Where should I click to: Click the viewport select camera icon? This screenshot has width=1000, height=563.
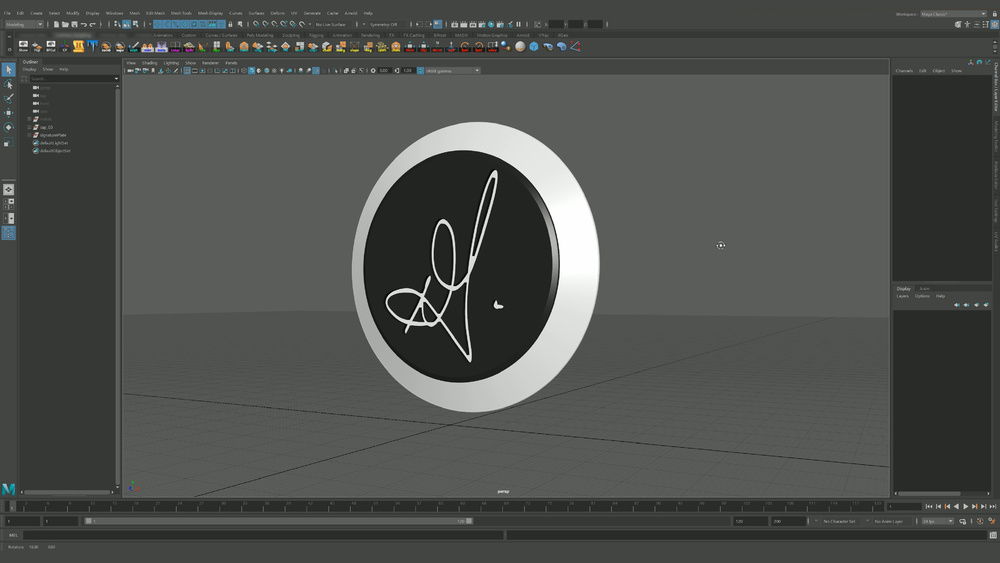tap(130, 71)
